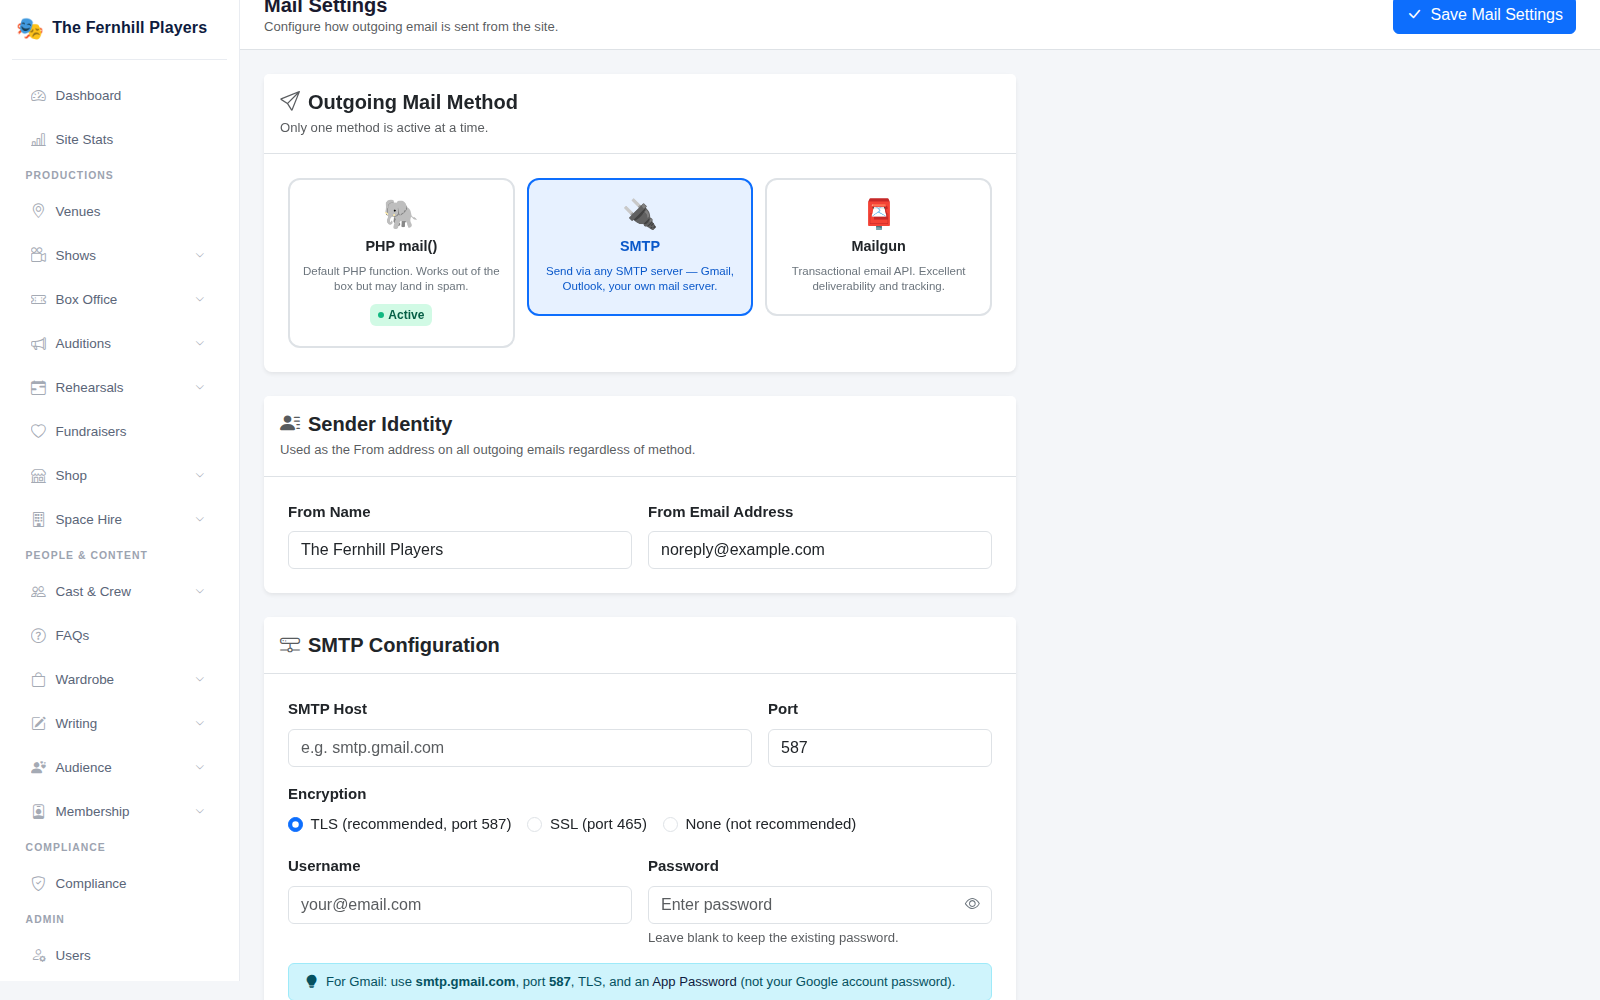The width and height of the screenshot is (1600, 1000).
Task: Expand the Rehearsals submenu chevron
Action: [200, 388]
